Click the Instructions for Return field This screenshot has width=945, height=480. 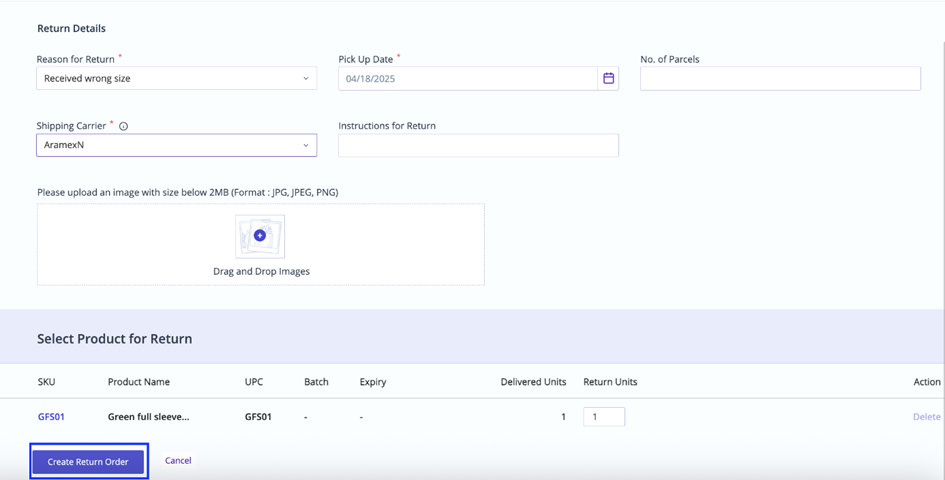(479, 145)
